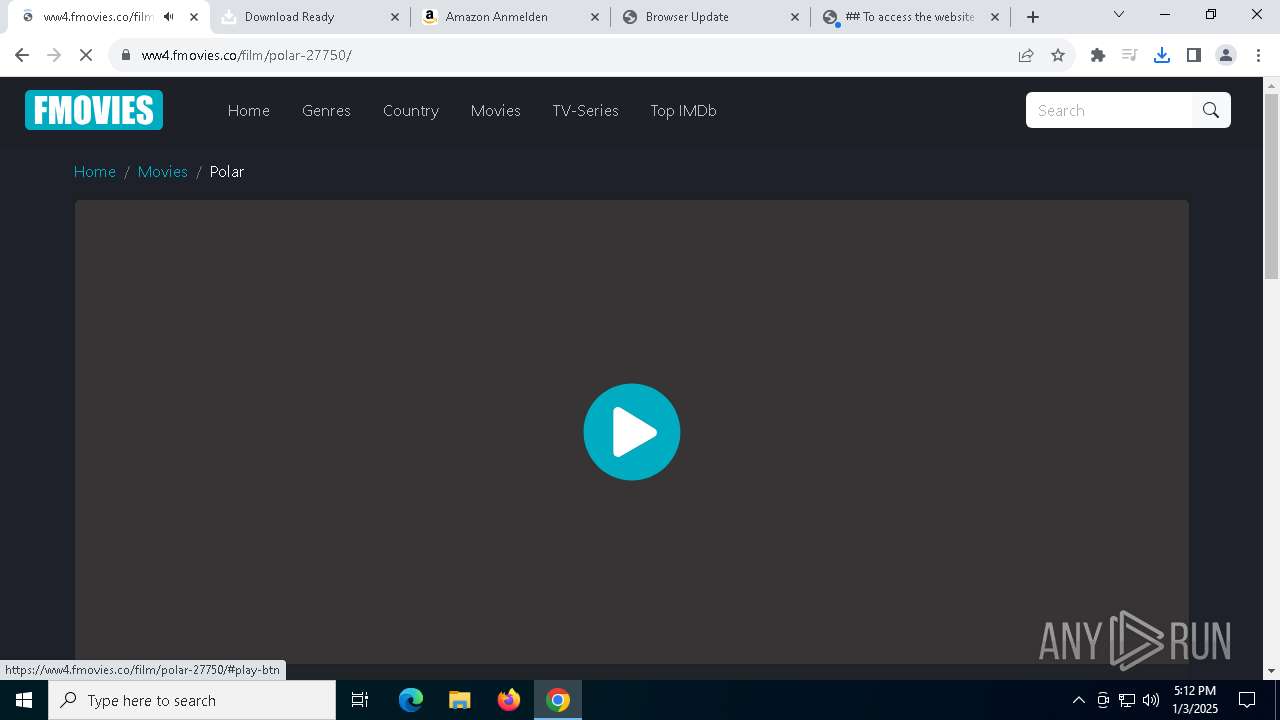Click Chrome icon in taskbar
The width and height of the screenshot is (1280, 720).
[x=558, y=700]
